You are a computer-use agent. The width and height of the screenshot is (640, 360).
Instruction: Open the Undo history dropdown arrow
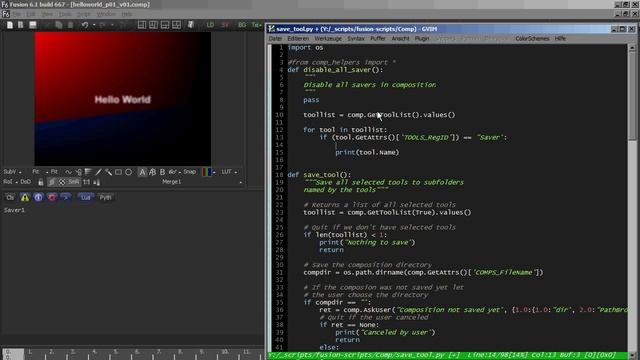tap(94, 25)
